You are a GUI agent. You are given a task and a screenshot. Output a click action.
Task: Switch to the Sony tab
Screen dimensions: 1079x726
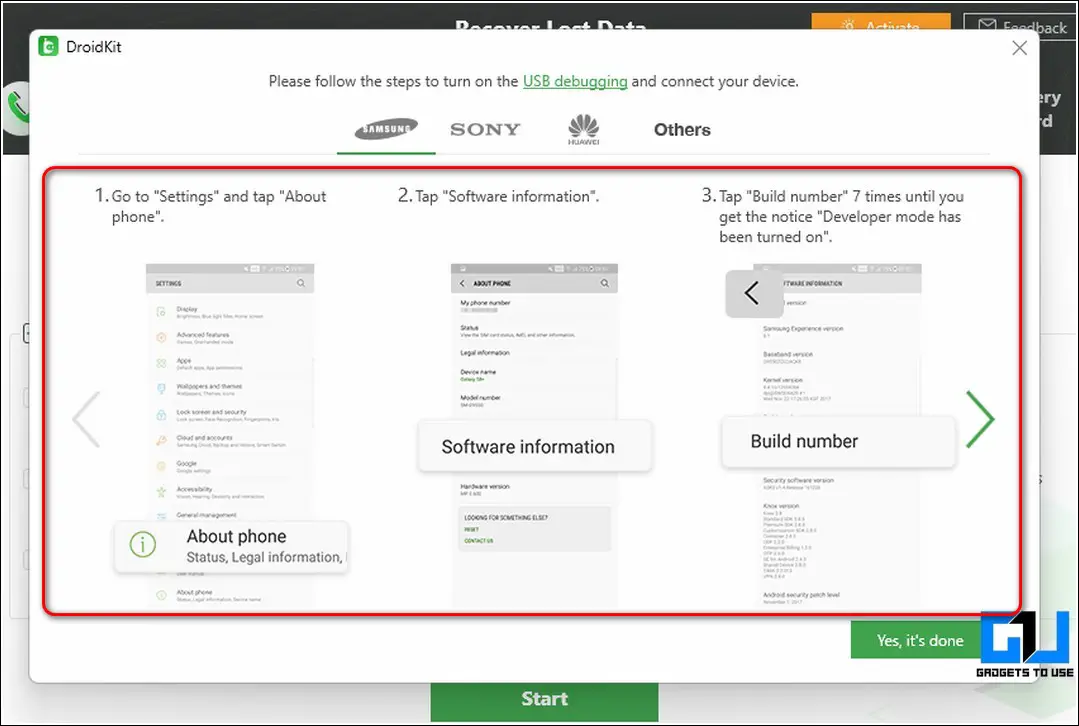tap(485, 129)
